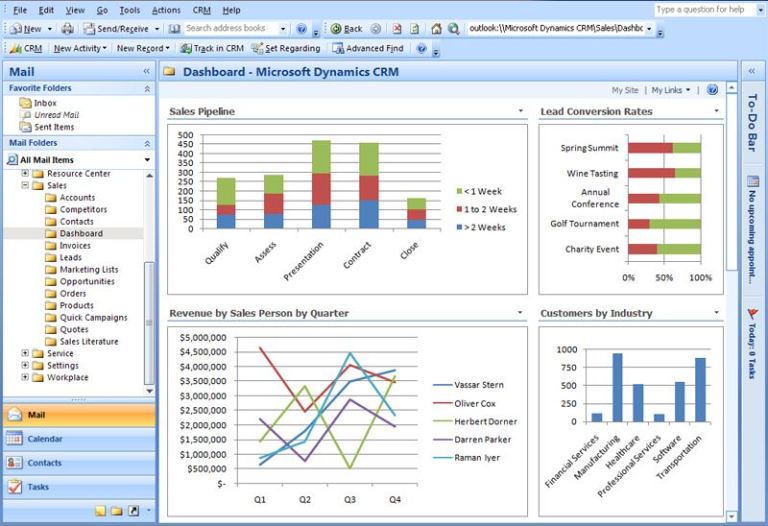Expand the Settings folder node

pos(25,366)
